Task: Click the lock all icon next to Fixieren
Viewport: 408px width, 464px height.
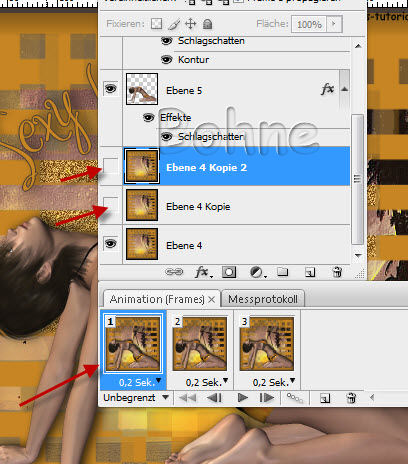Action: pos(208,24)
